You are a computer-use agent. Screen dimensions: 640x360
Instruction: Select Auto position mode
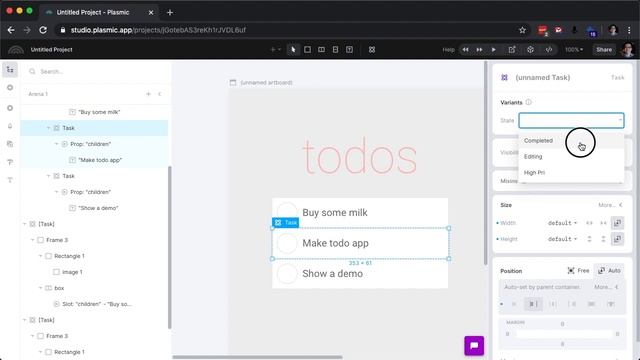tap(609, 271)
